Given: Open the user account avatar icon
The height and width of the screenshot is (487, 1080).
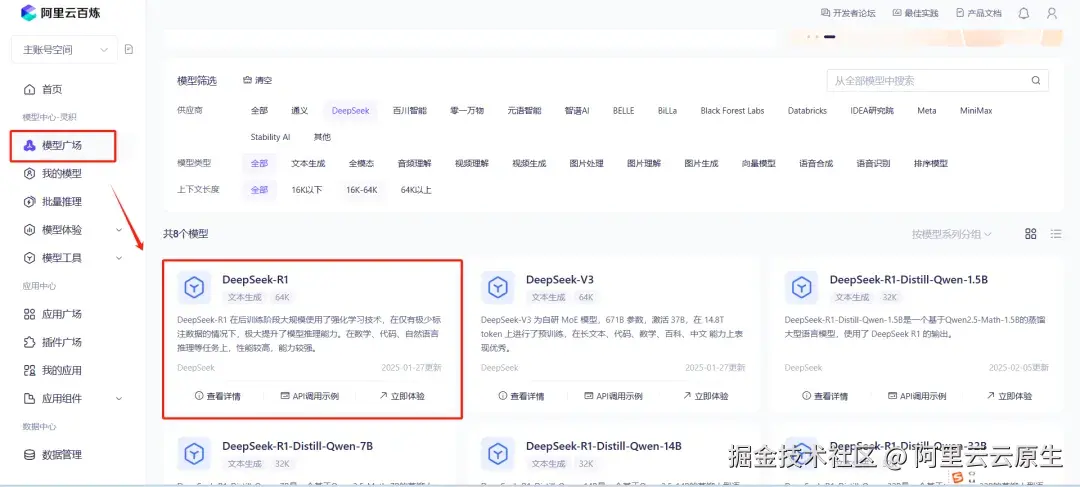Looking at the screenshot, I should click(1052, 13).
